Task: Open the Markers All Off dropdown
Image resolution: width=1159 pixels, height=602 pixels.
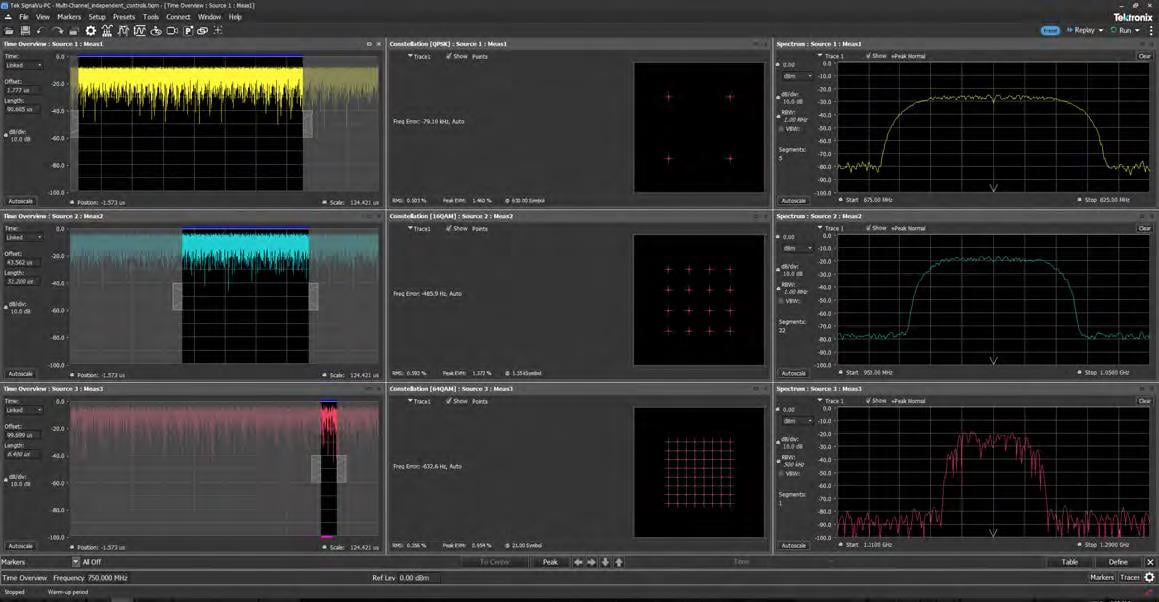Action: coord(75,562)
